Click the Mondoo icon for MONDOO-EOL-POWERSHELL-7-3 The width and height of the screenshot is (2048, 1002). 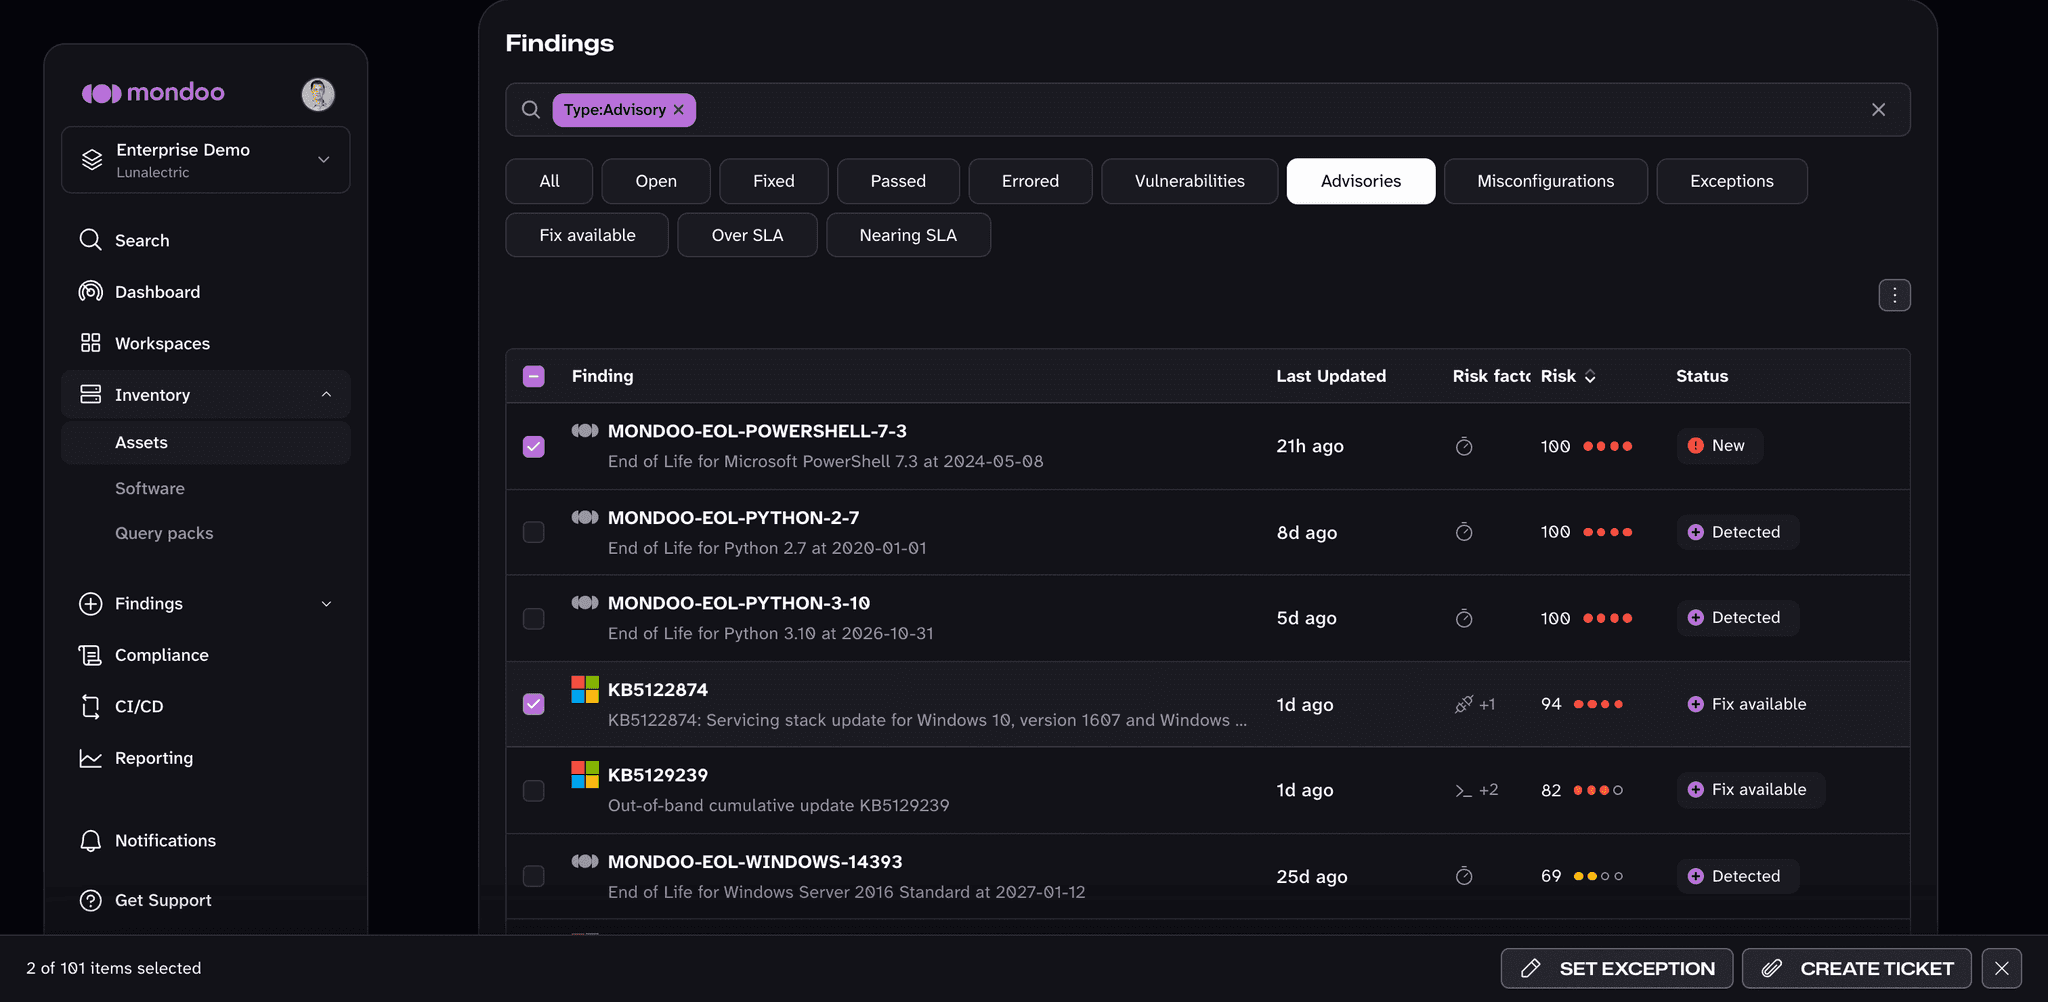tap(585, 431)
